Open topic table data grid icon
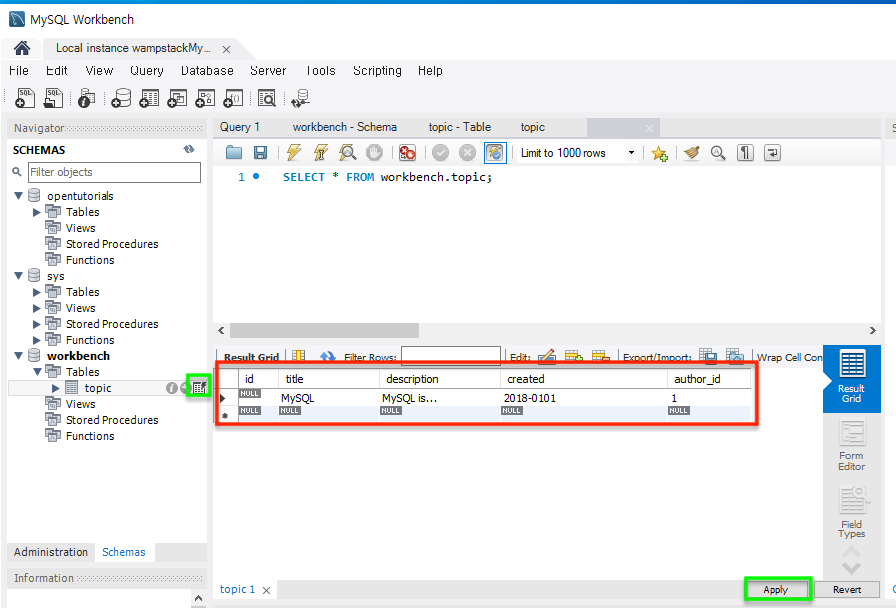 pos(199,387)
